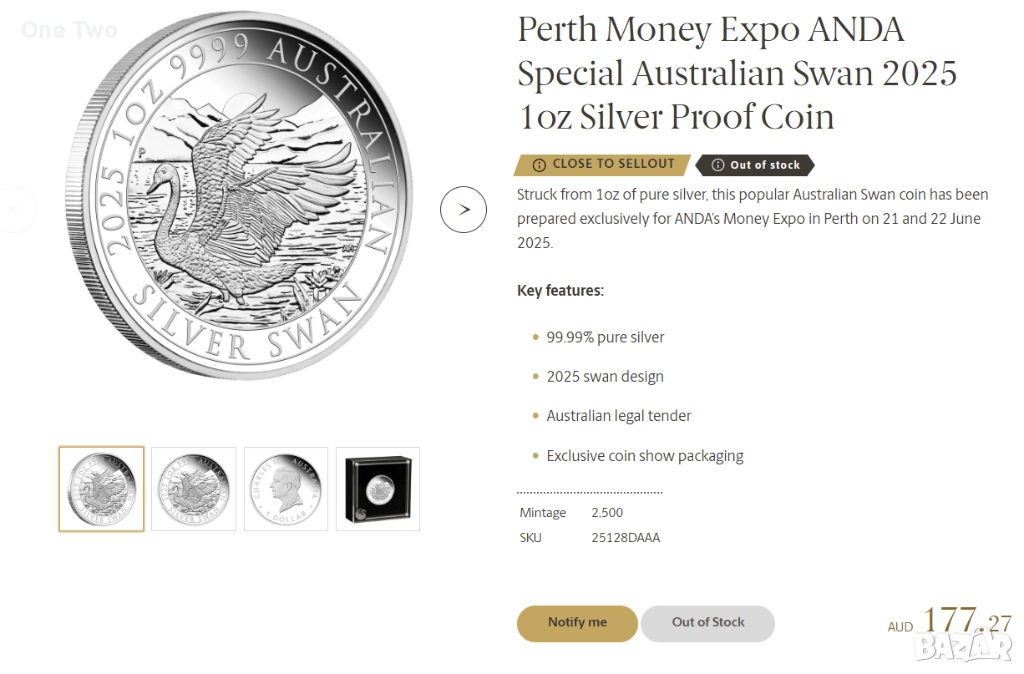Click the Out of Stock button
The image size is (1024, 674).
[x=708, y=623]
